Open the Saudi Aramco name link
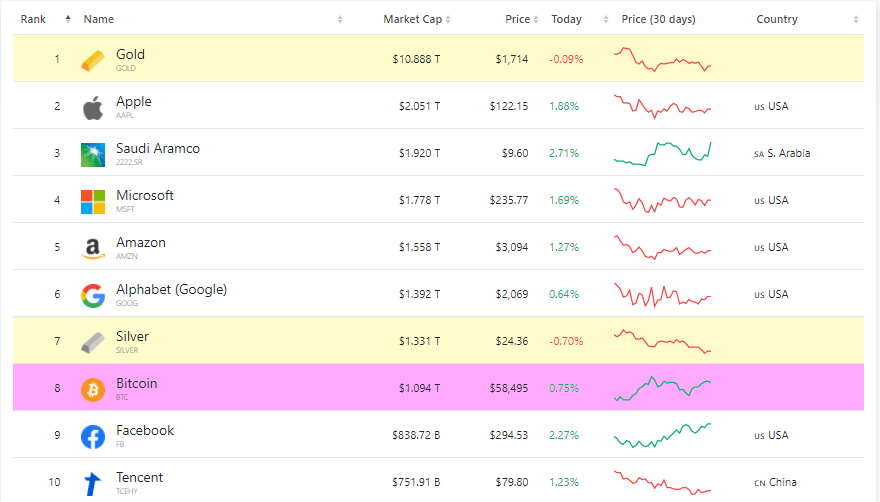This screenshot has height=502, width=880. [x=157, y=149]
